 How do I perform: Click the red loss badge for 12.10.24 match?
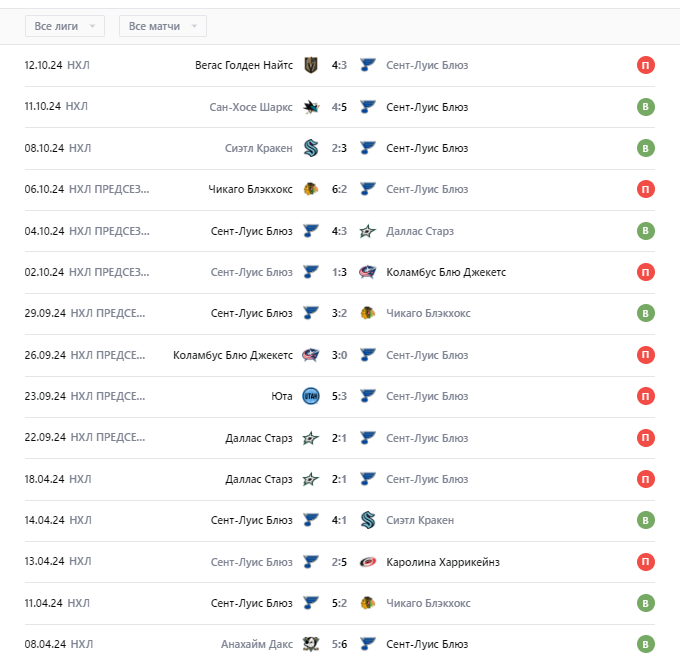point(646,66)
